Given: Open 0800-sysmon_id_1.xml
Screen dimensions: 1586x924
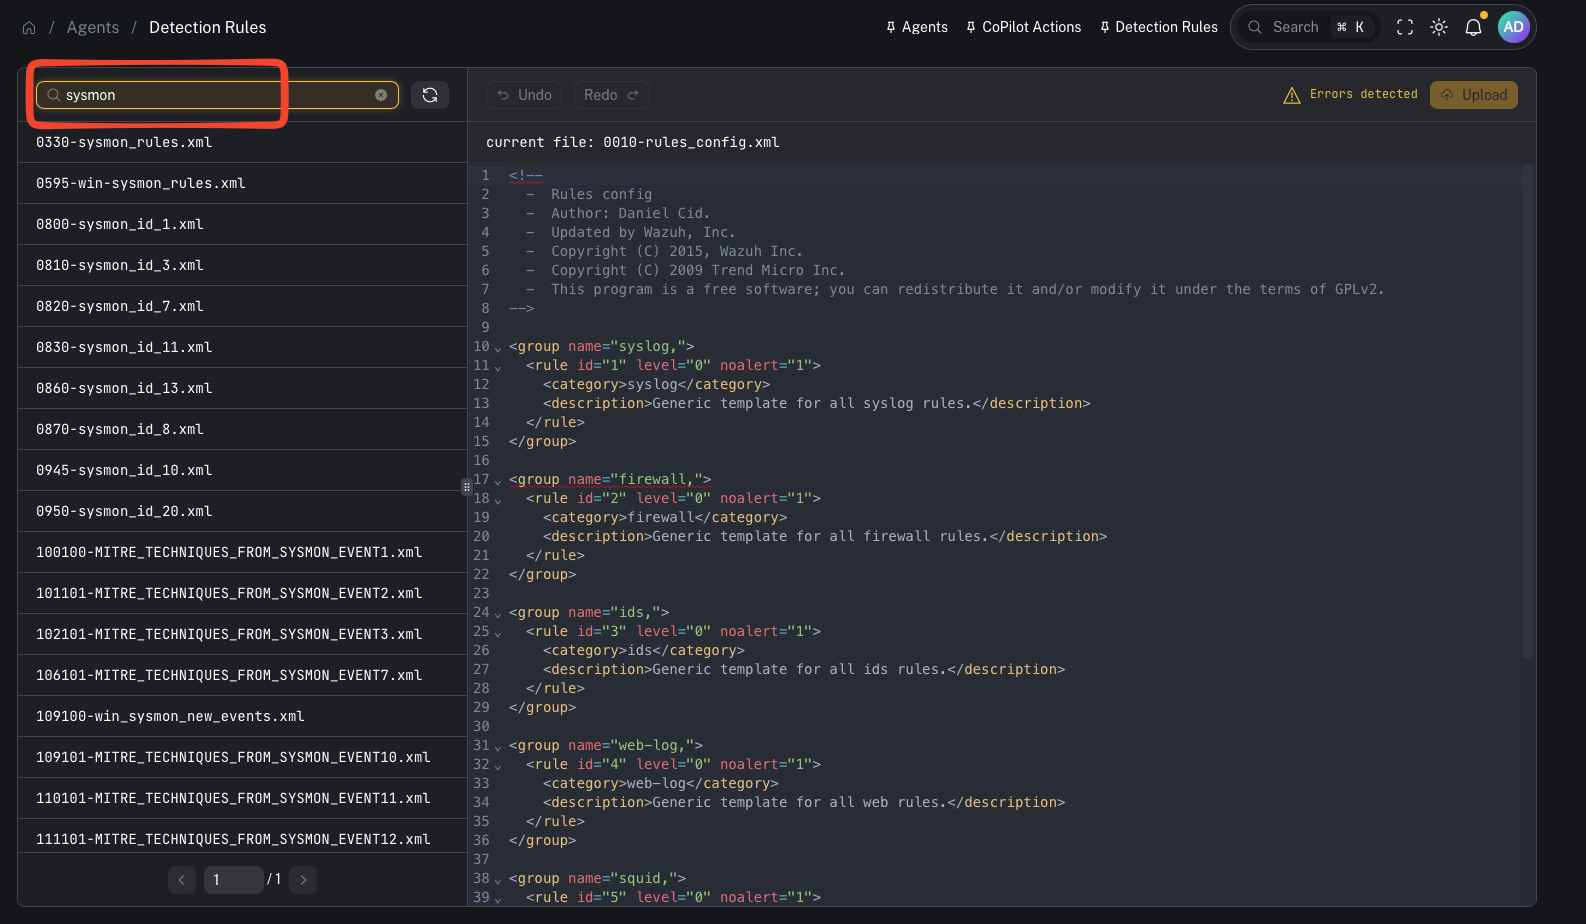Looking at the screenshot, I should coord(242,224).
